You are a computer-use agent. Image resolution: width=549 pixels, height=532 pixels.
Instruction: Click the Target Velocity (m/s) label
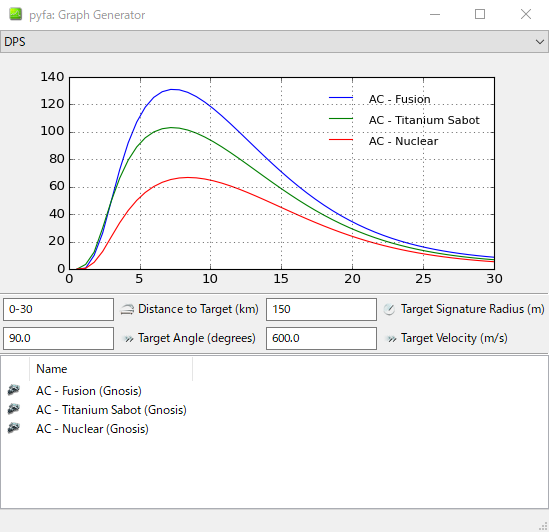454,338
